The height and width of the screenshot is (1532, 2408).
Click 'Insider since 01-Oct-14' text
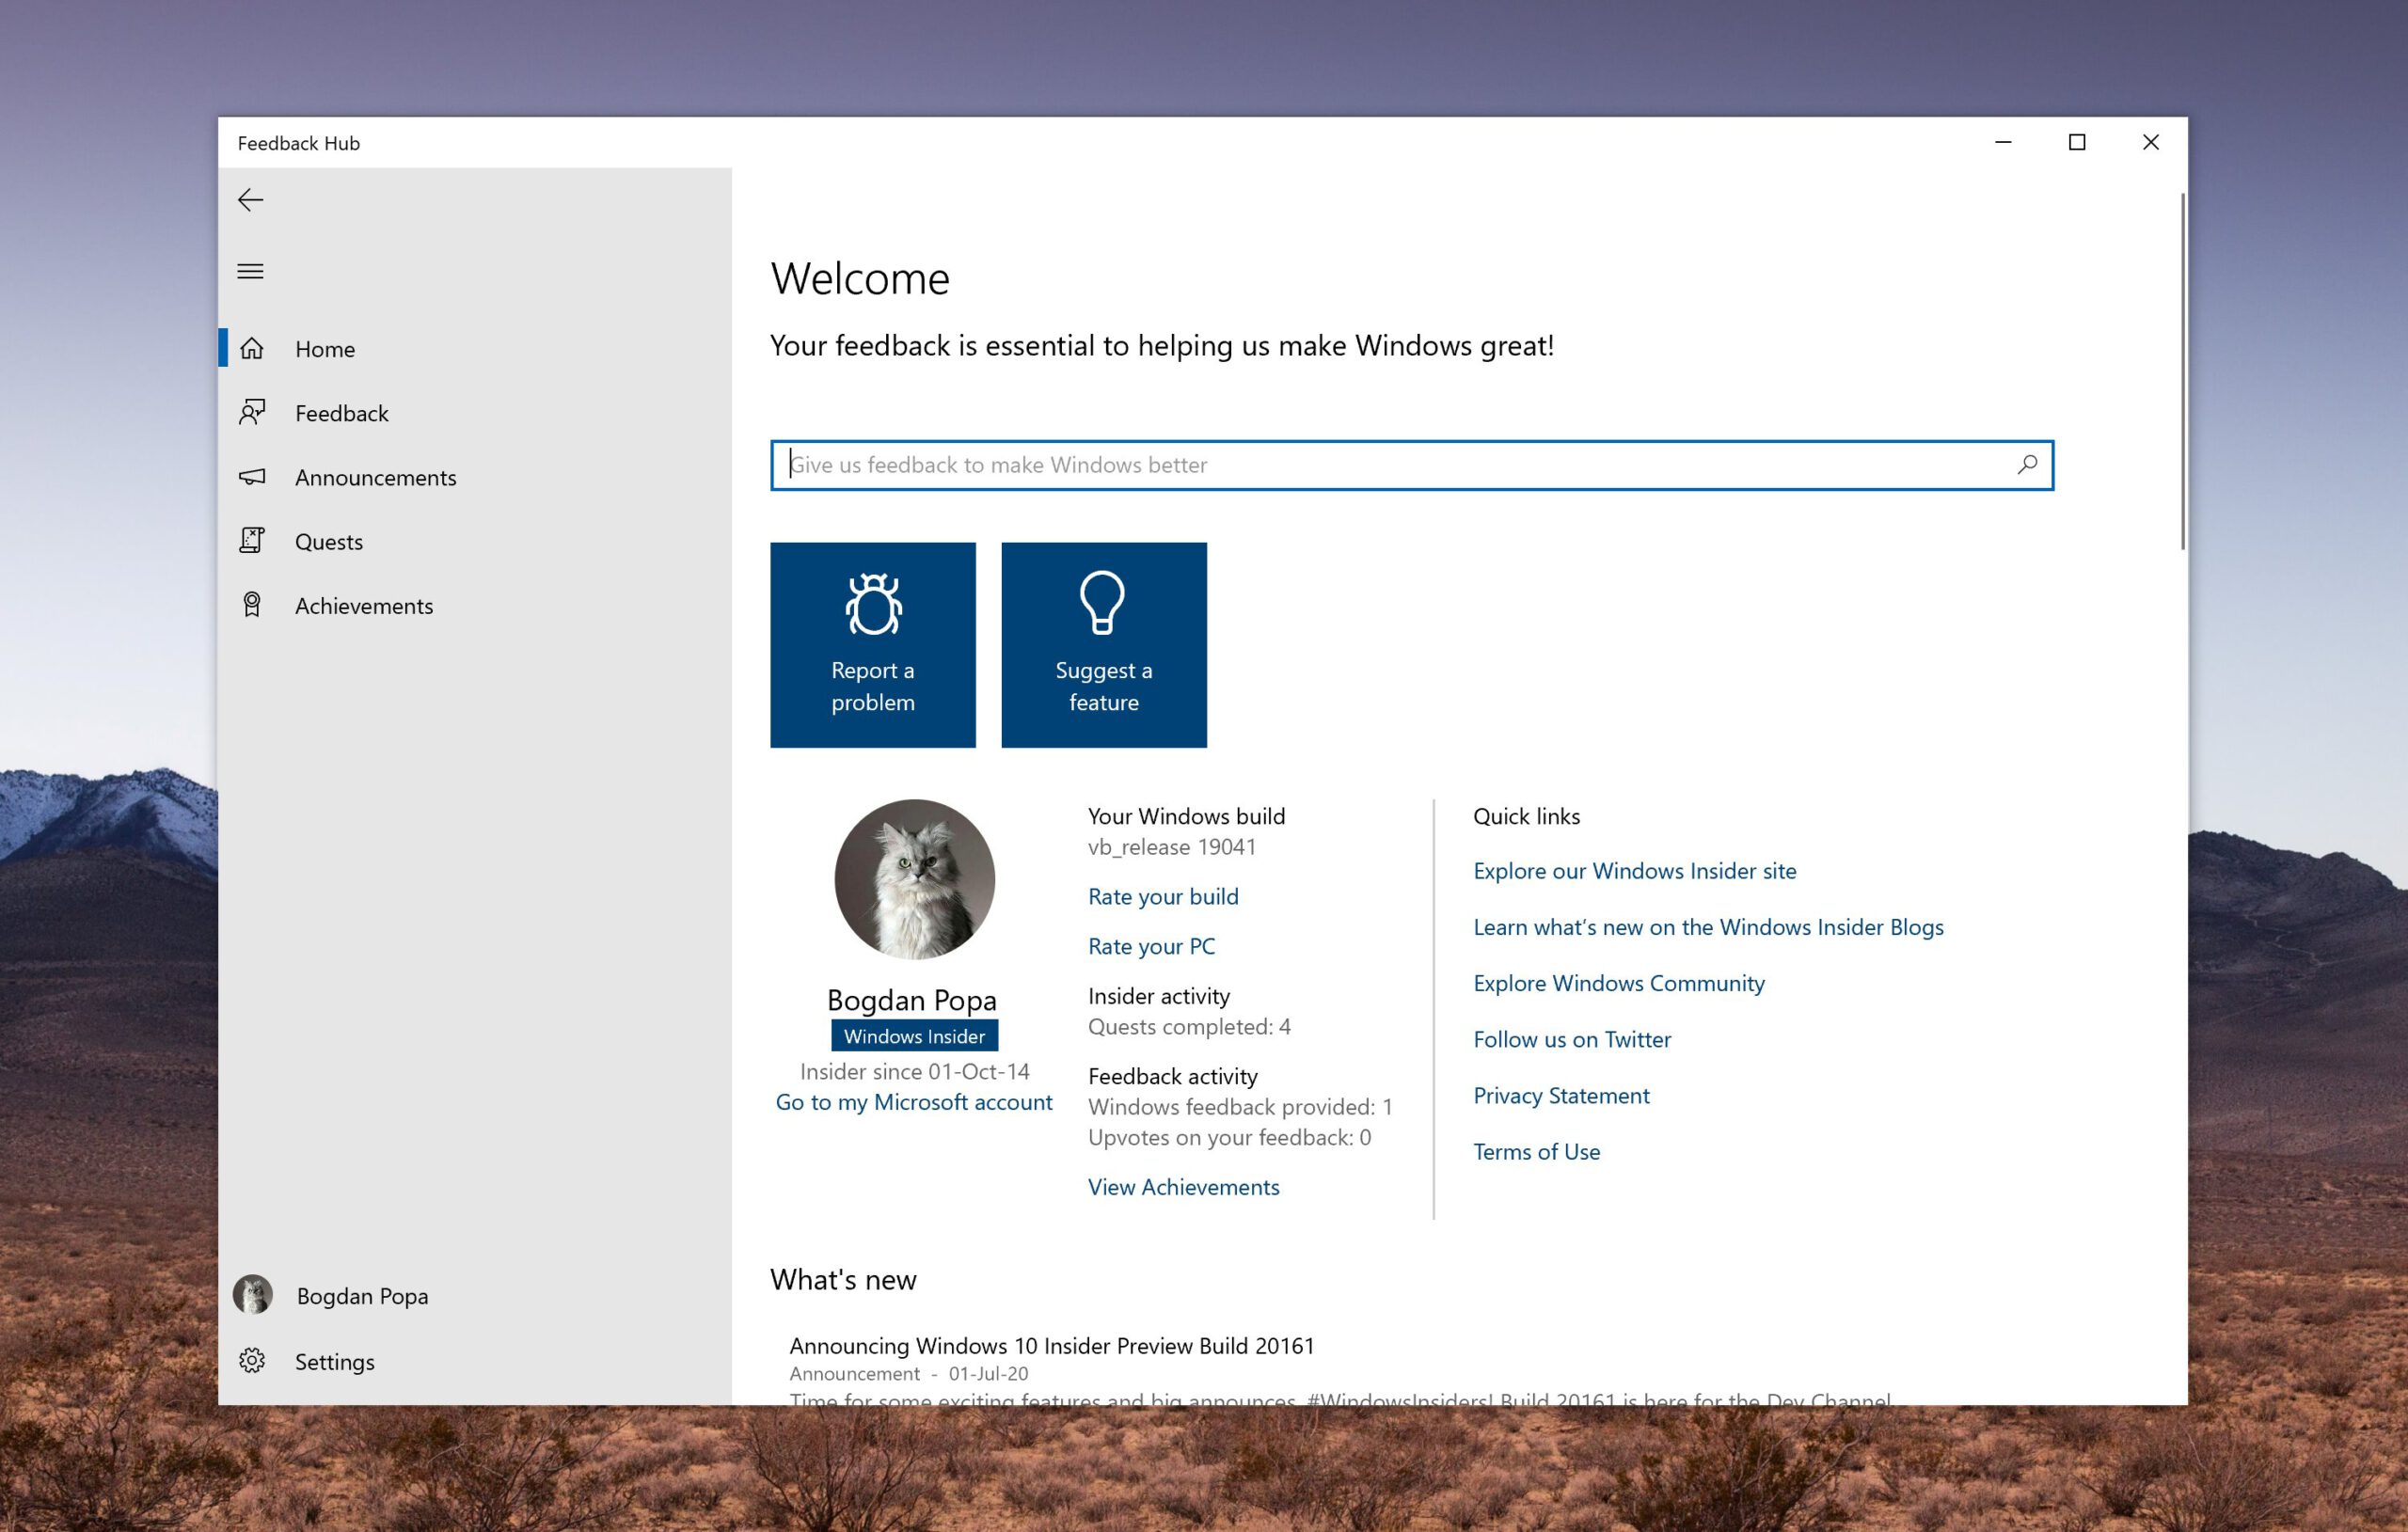point(915,1071)
